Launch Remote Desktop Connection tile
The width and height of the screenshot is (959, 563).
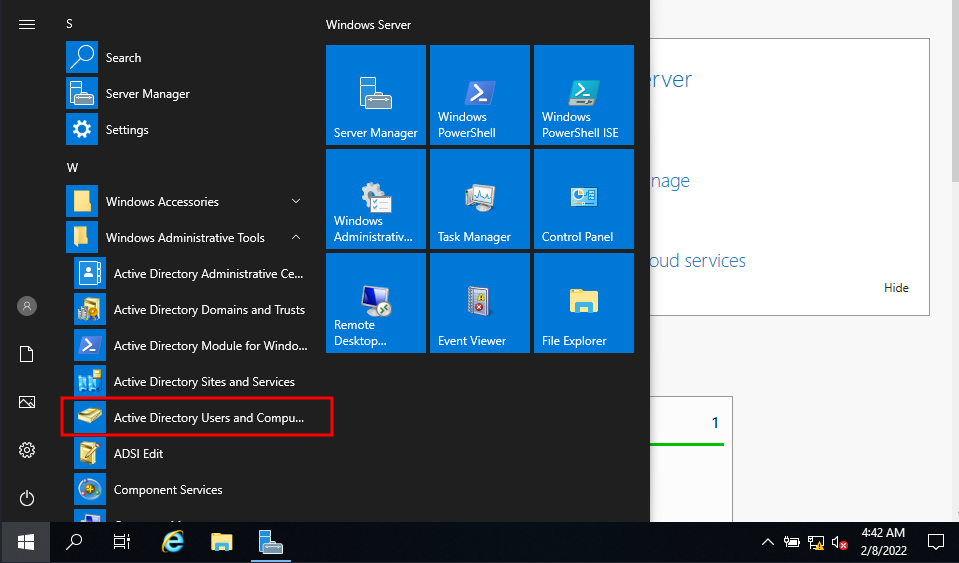tap(376, 303)
